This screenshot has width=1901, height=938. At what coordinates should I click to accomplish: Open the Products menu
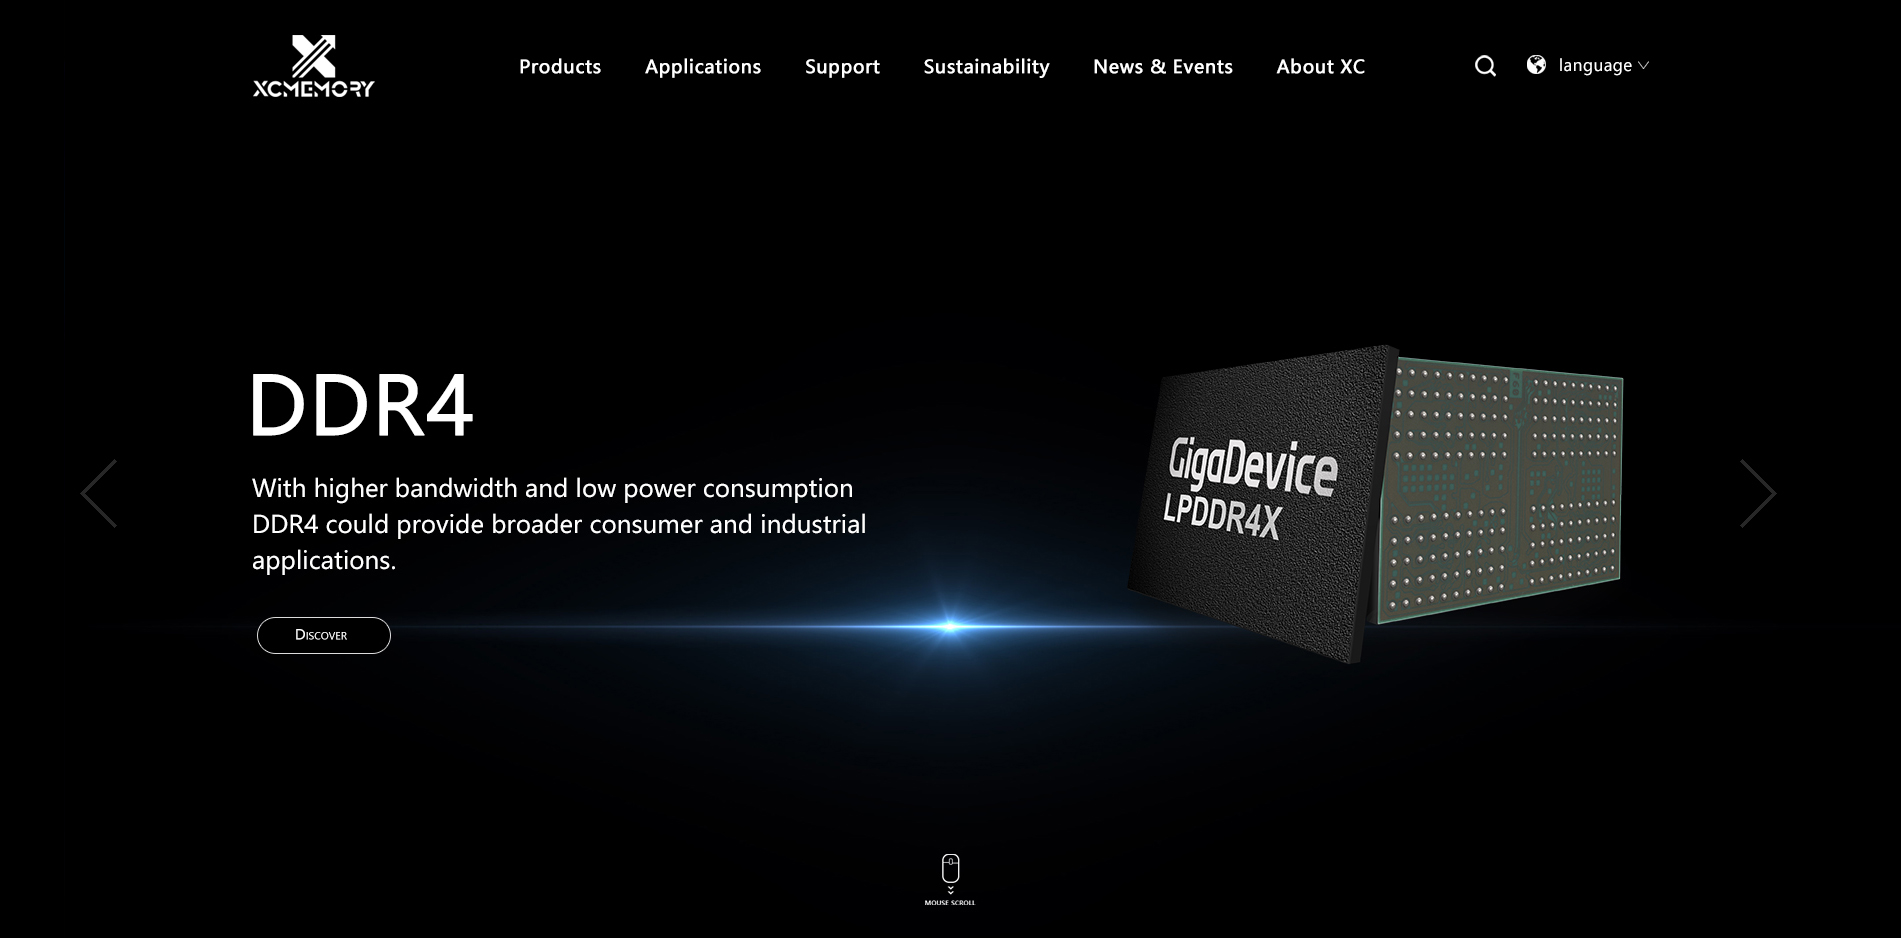[560, 67]
